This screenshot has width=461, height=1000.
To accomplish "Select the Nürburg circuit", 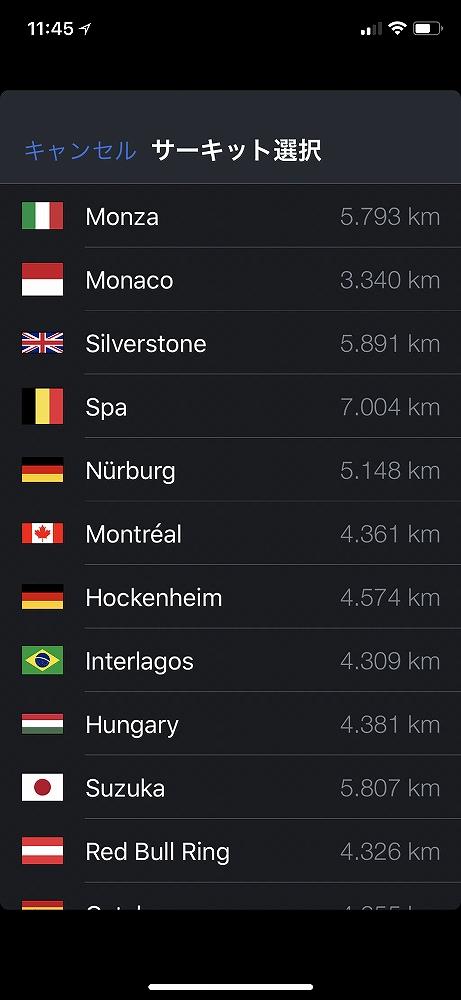I will coord(230,470).
